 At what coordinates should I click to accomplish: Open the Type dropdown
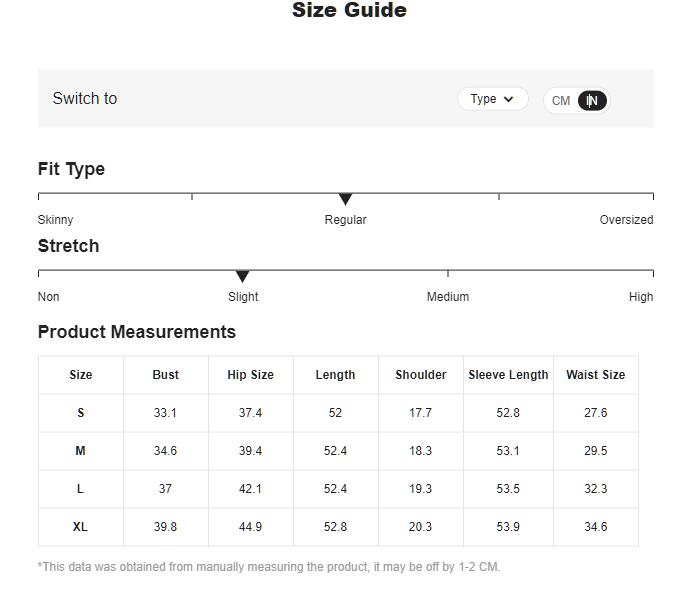[491, 99]
